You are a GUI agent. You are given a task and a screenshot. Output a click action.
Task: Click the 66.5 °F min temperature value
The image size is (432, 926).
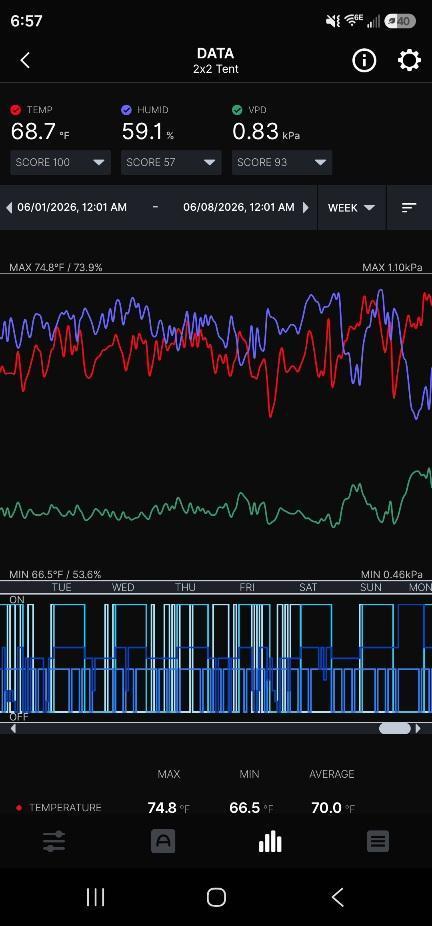point(251,808)
